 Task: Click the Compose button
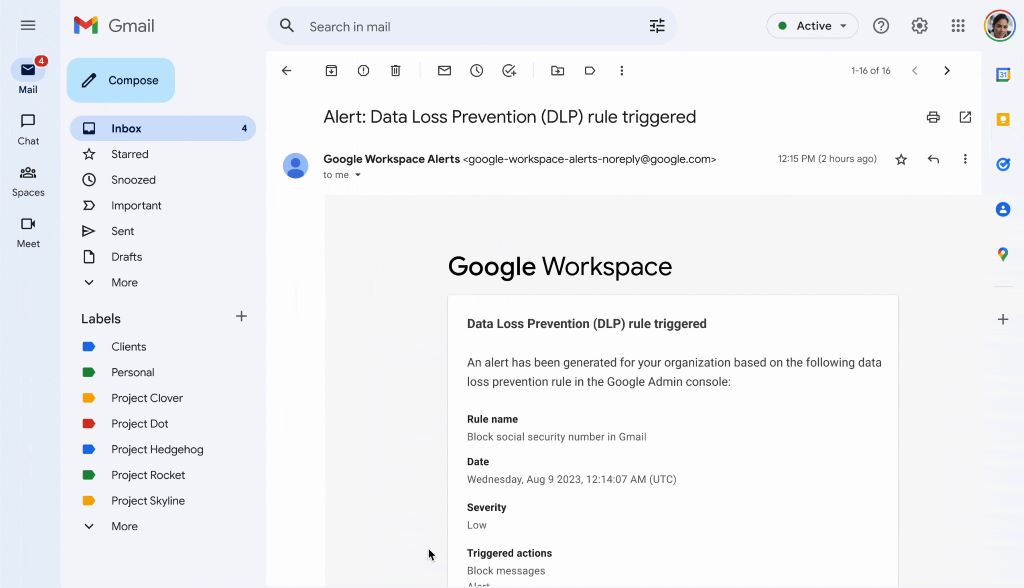(x=121, y=80)
